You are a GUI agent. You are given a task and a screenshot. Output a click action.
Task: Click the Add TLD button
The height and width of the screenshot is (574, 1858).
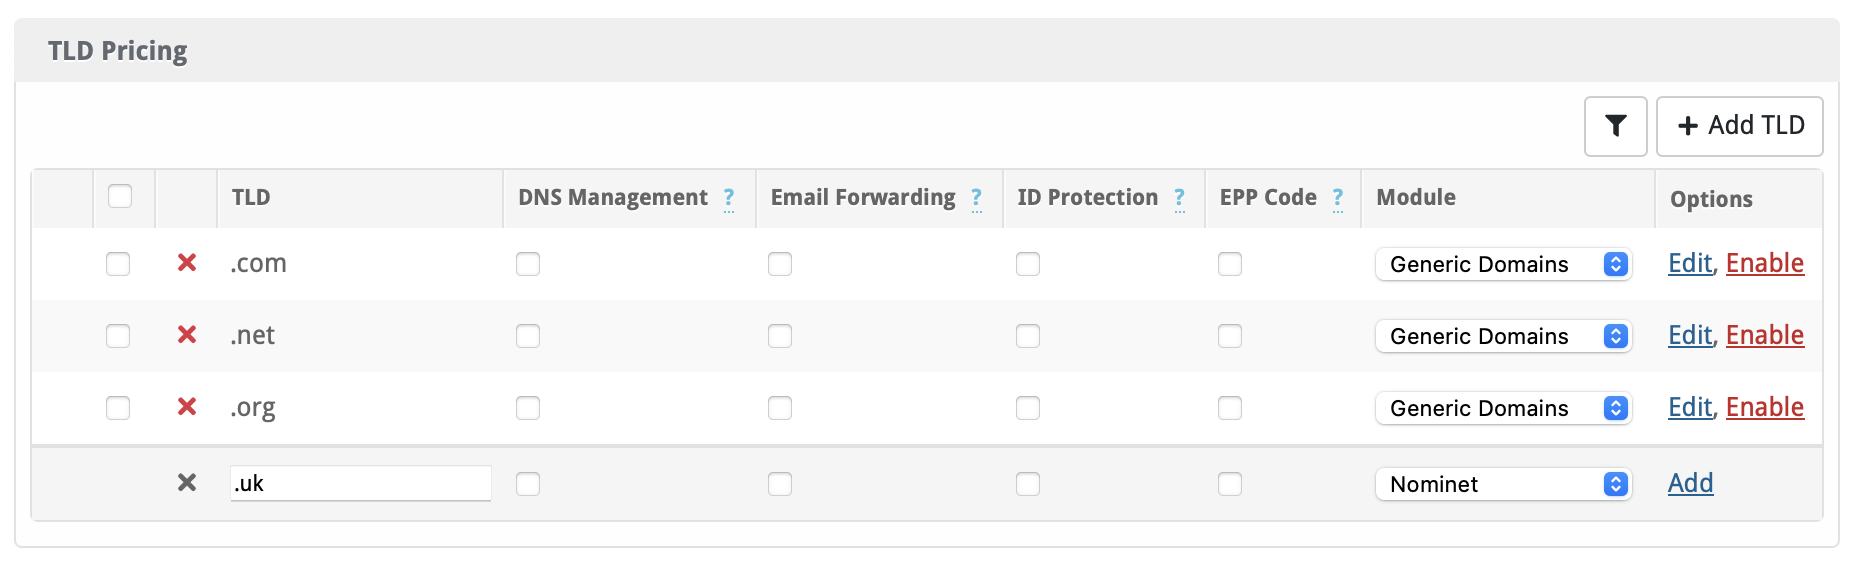pyautogui.click(x=1739, y=126)
